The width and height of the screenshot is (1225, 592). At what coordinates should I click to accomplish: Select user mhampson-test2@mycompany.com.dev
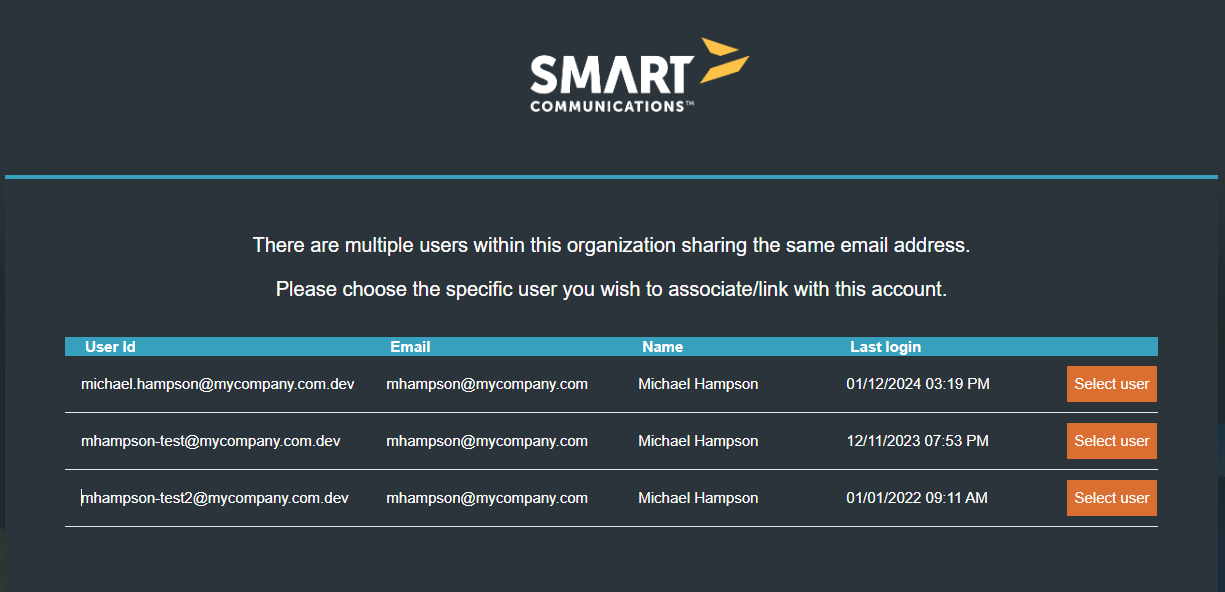[x=1111, y=498]
